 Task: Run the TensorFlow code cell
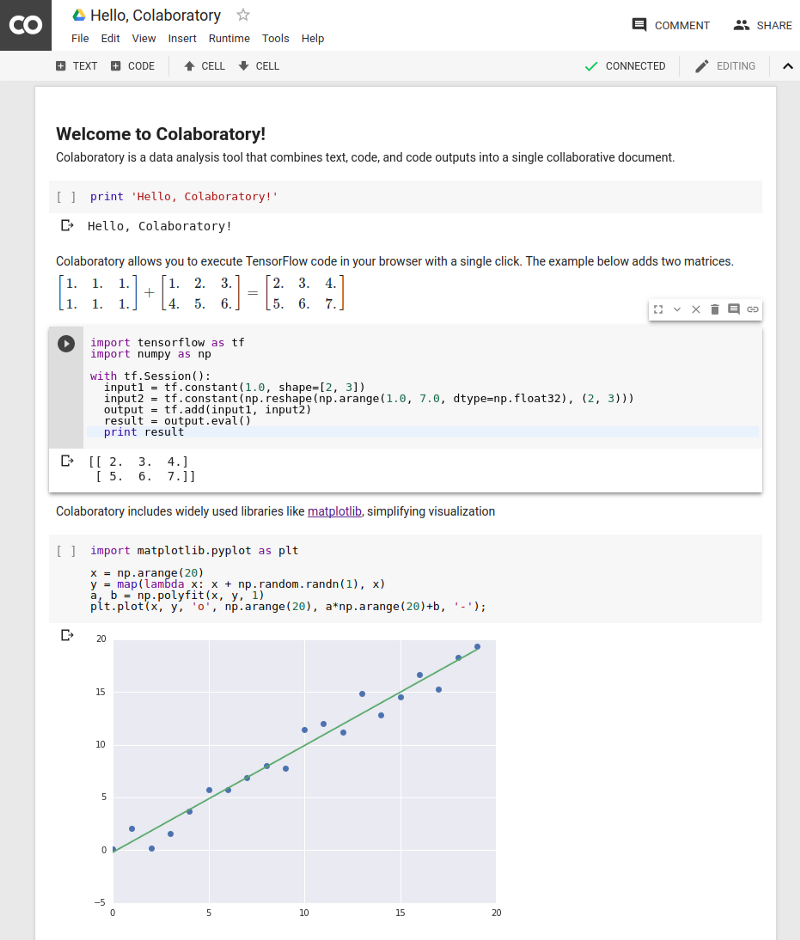pos(66,344)
